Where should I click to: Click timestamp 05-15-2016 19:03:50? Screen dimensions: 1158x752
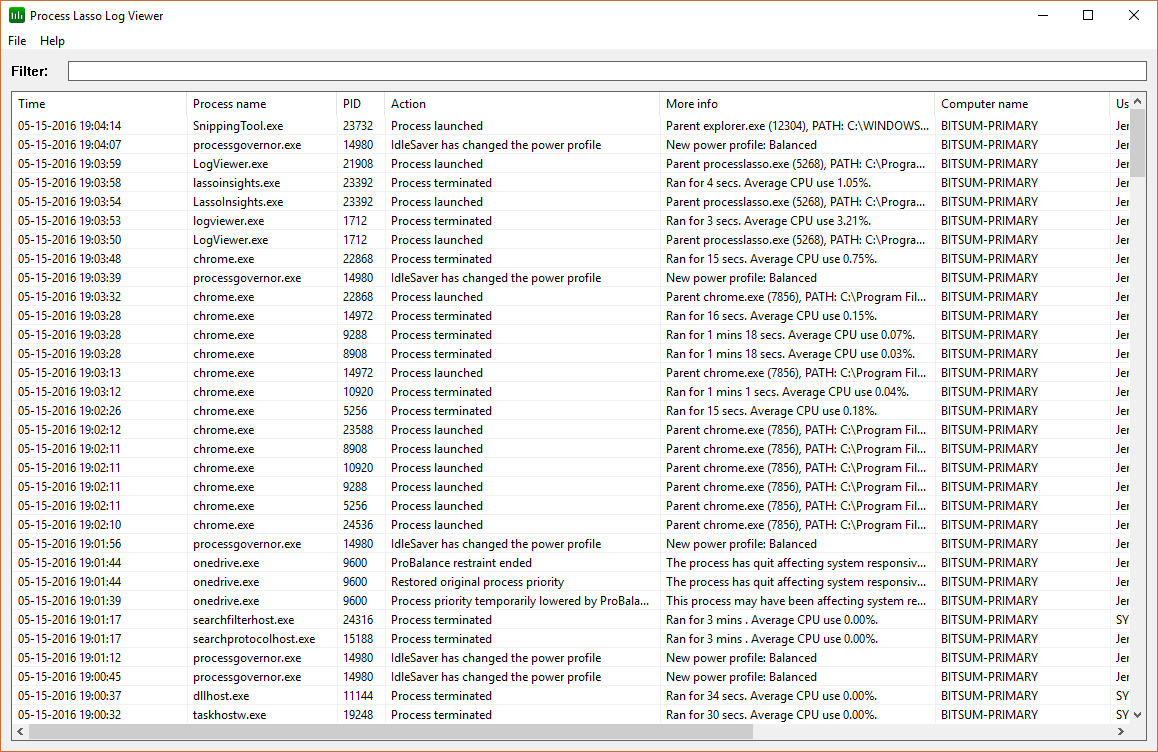(x=69, y=240)
